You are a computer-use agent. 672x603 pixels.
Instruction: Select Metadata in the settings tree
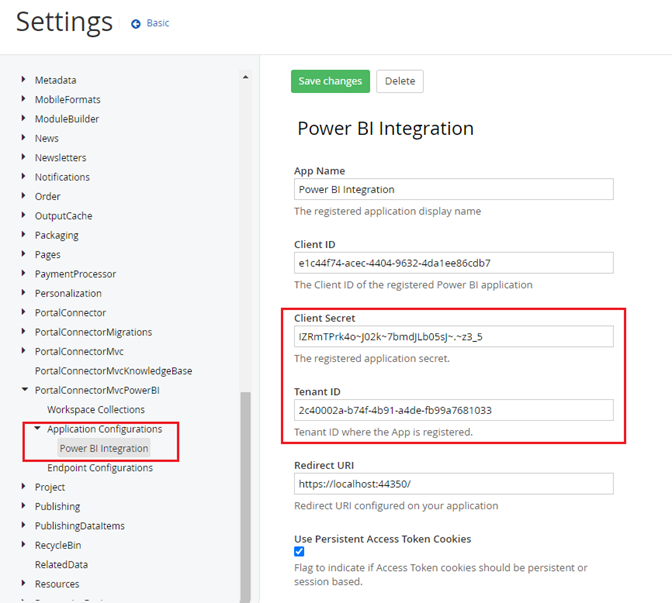tap(55, 80)
